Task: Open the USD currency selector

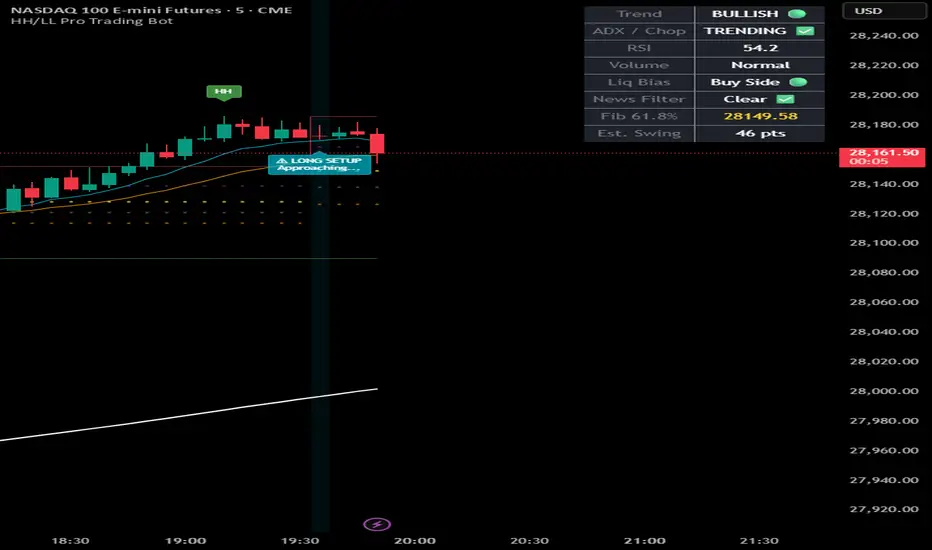Action: (883, 11)
